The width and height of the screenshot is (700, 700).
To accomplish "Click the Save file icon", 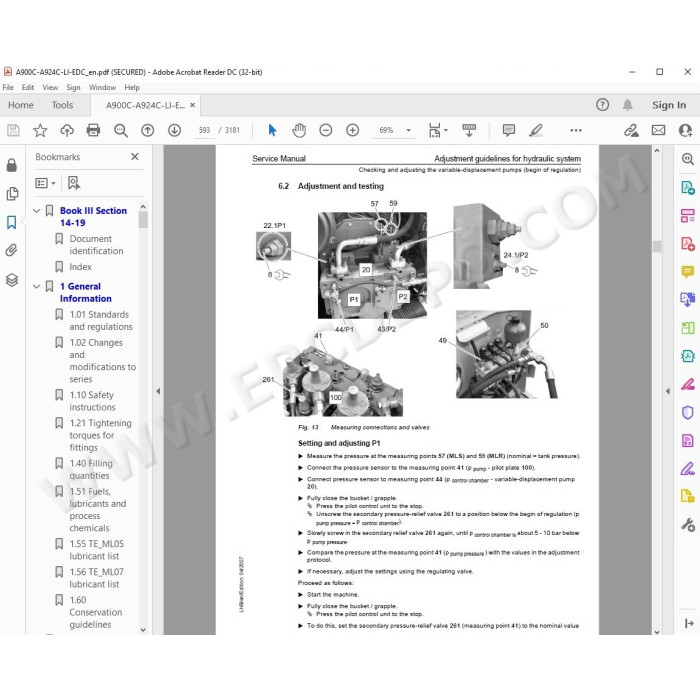I will click(x=13, y=130).
